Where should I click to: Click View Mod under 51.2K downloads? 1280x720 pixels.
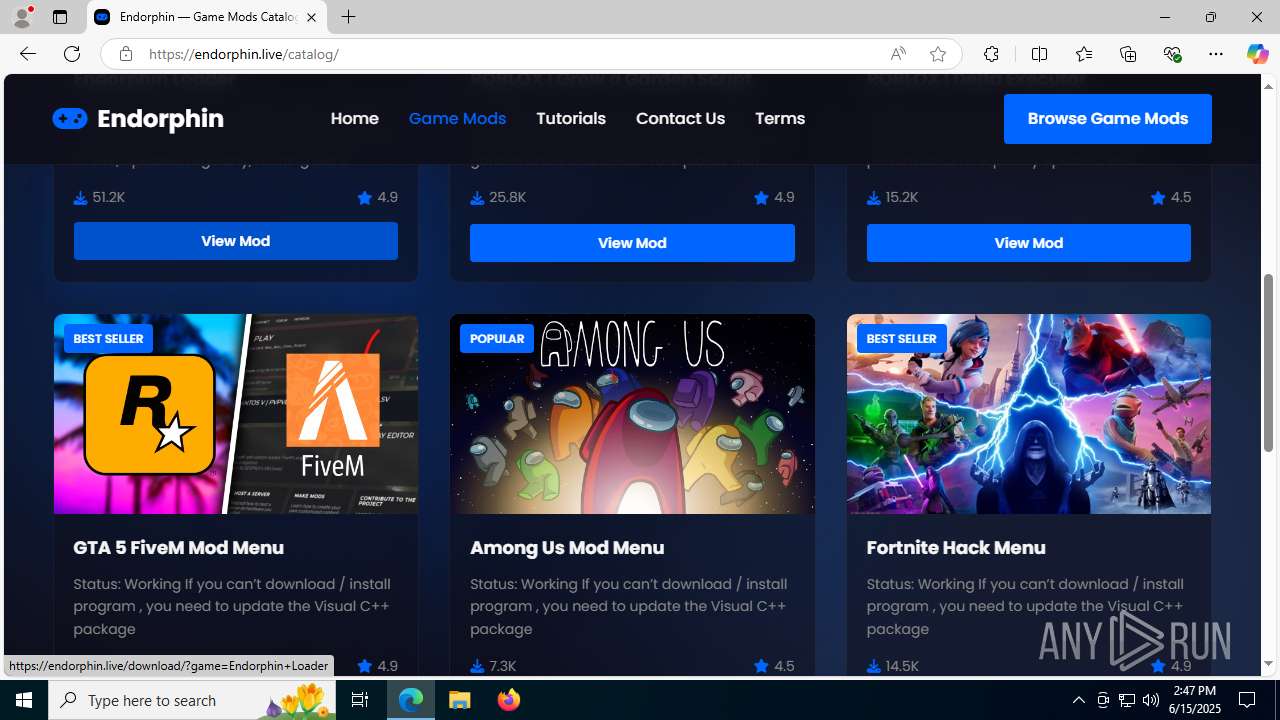[x=235, y=241]
